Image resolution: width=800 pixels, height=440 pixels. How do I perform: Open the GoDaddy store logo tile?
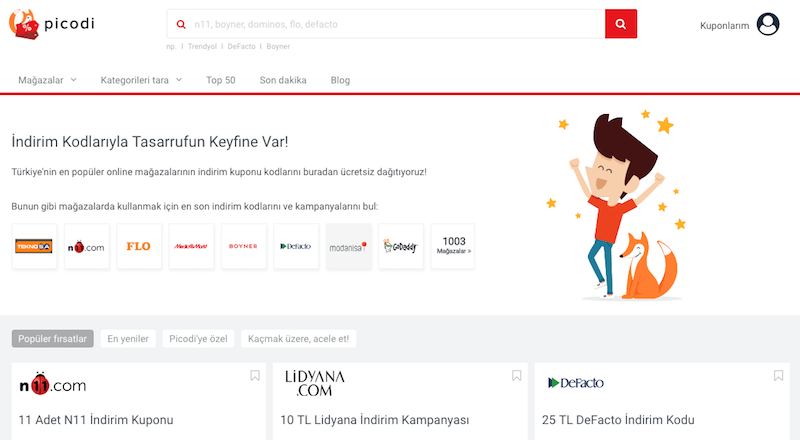click(x=401, y=246)
